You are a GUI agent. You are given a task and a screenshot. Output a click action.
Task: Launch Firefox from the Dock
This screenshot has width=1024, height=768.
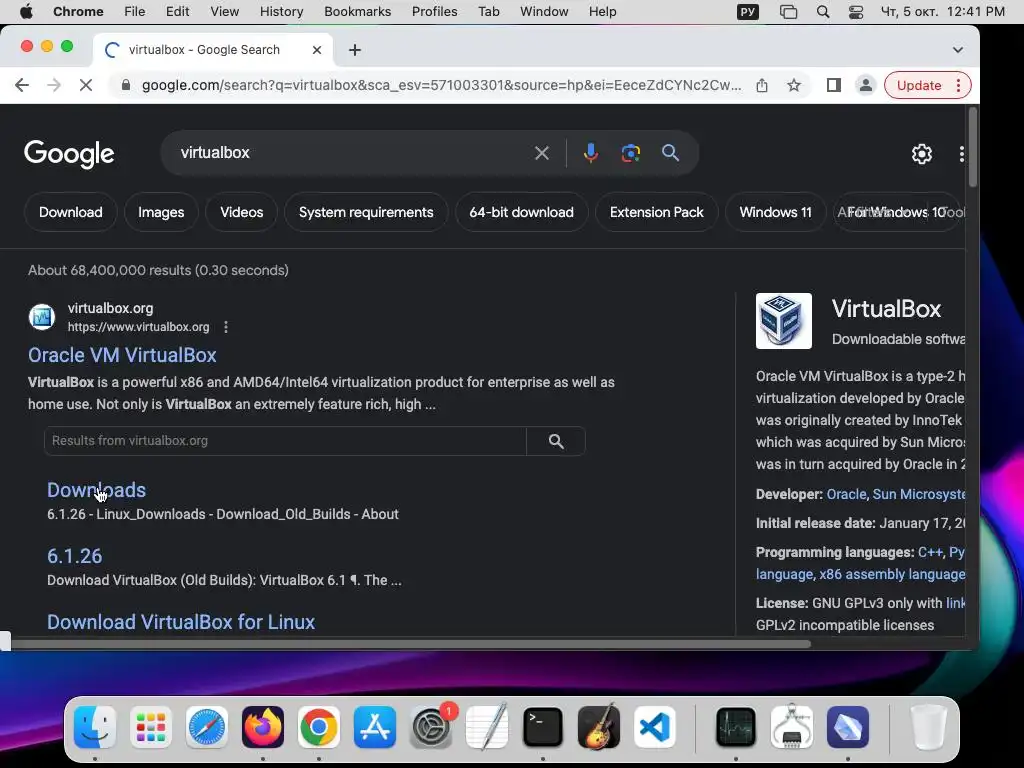263,727
